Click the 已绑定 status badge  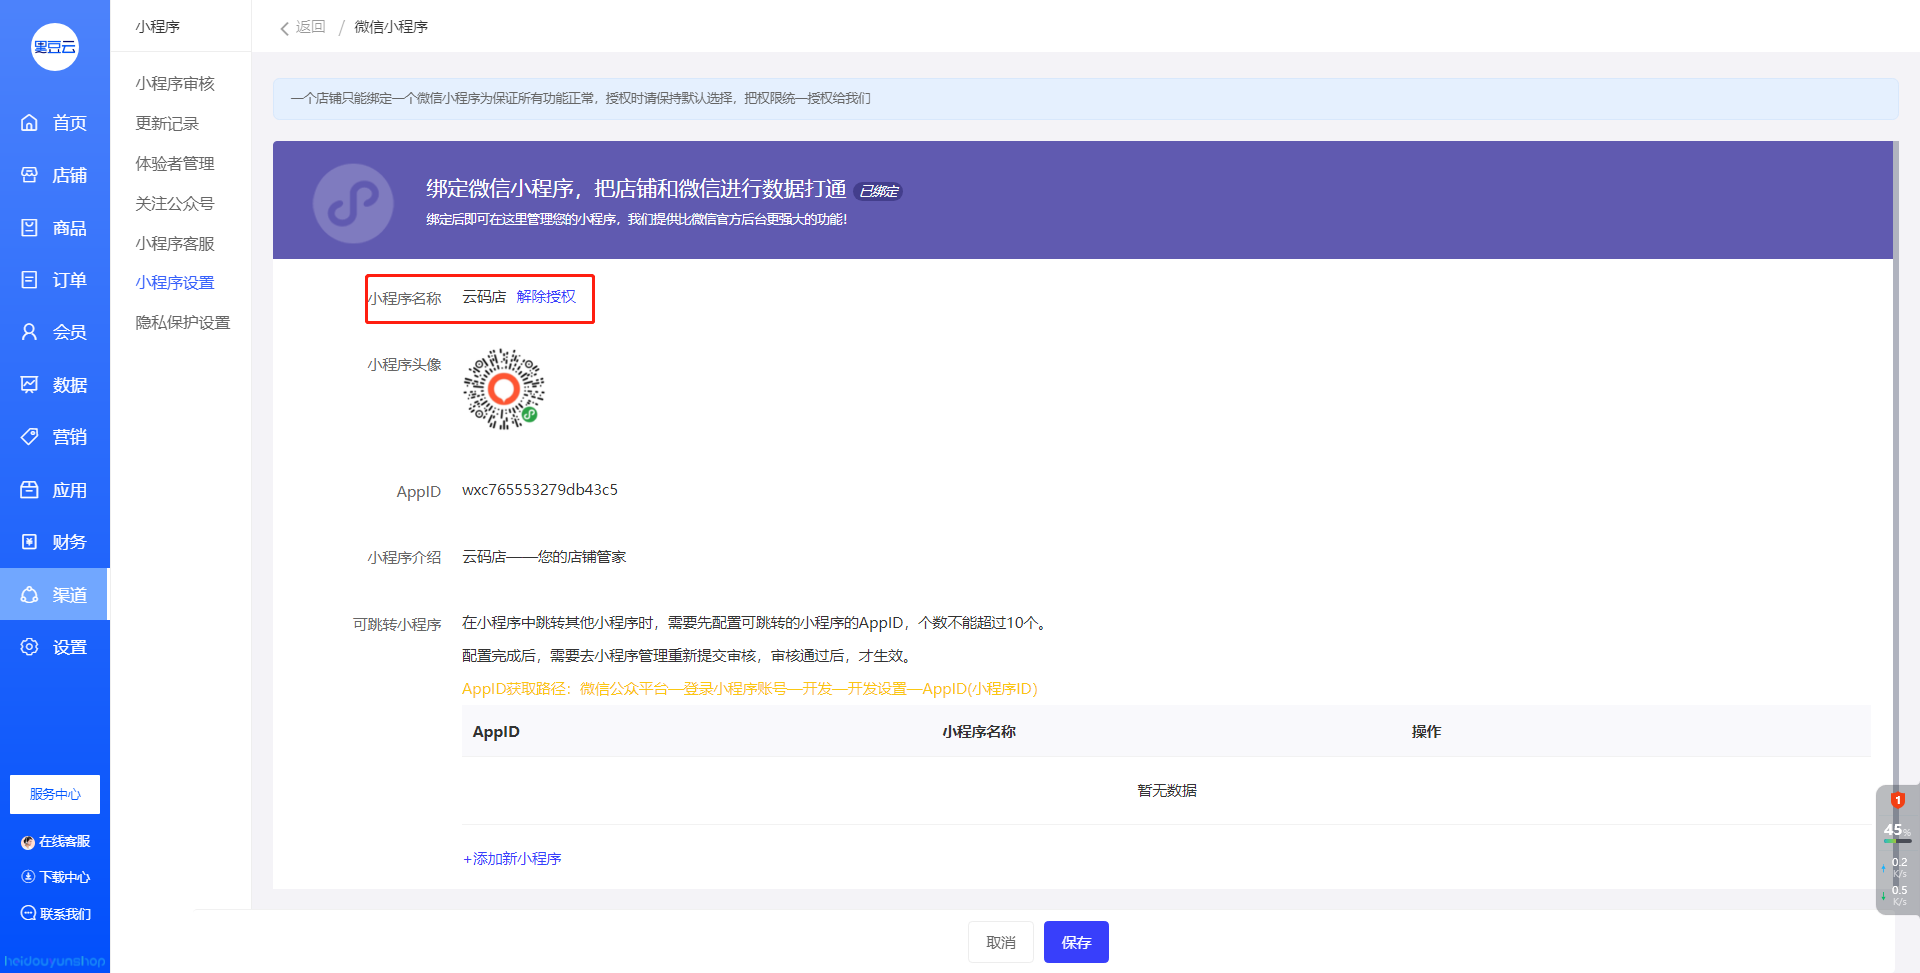[879, 191]
